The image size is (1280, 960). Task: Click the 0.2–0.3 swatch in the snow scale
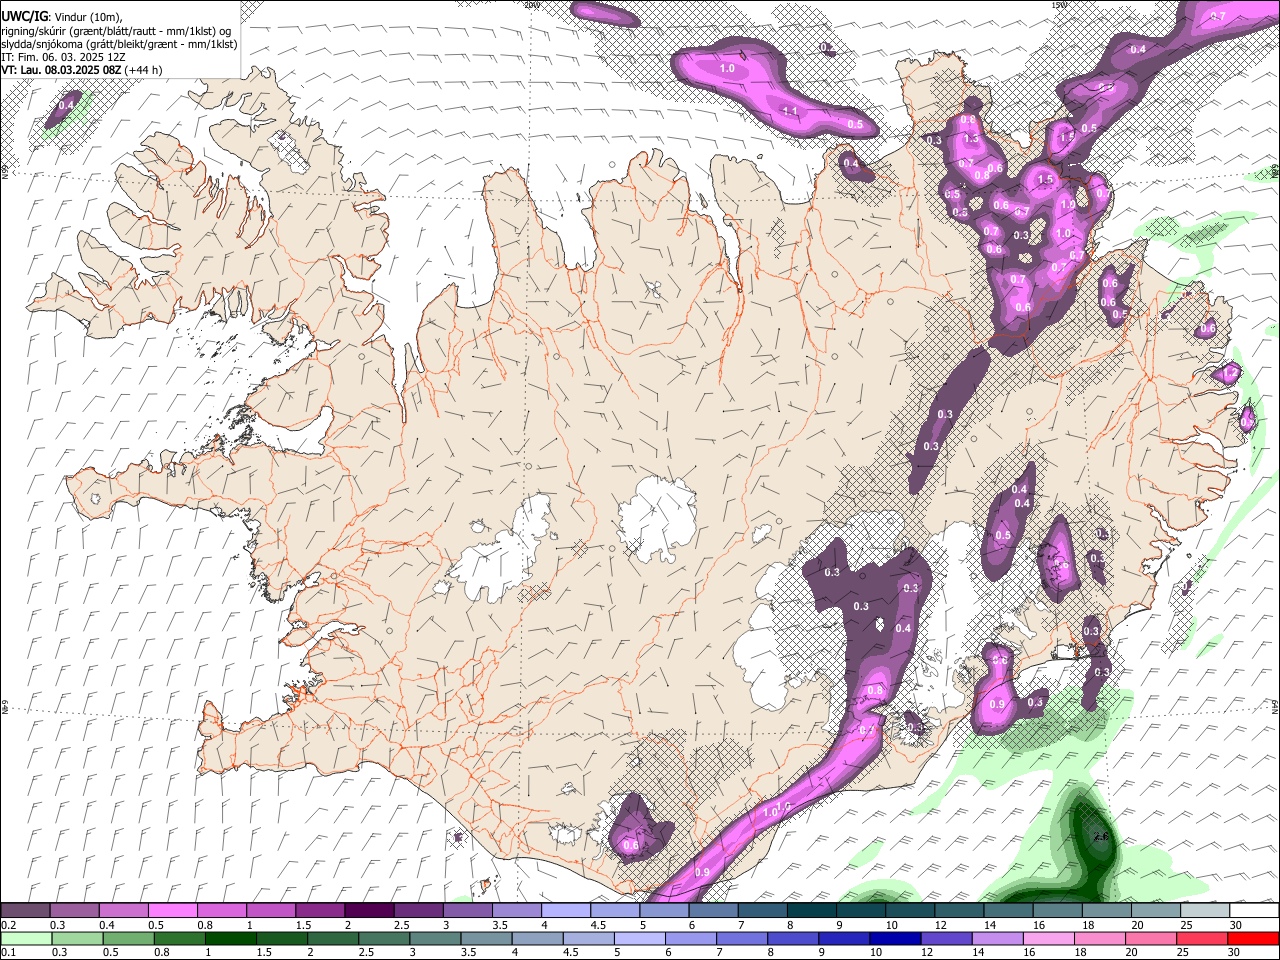(25, 911)
